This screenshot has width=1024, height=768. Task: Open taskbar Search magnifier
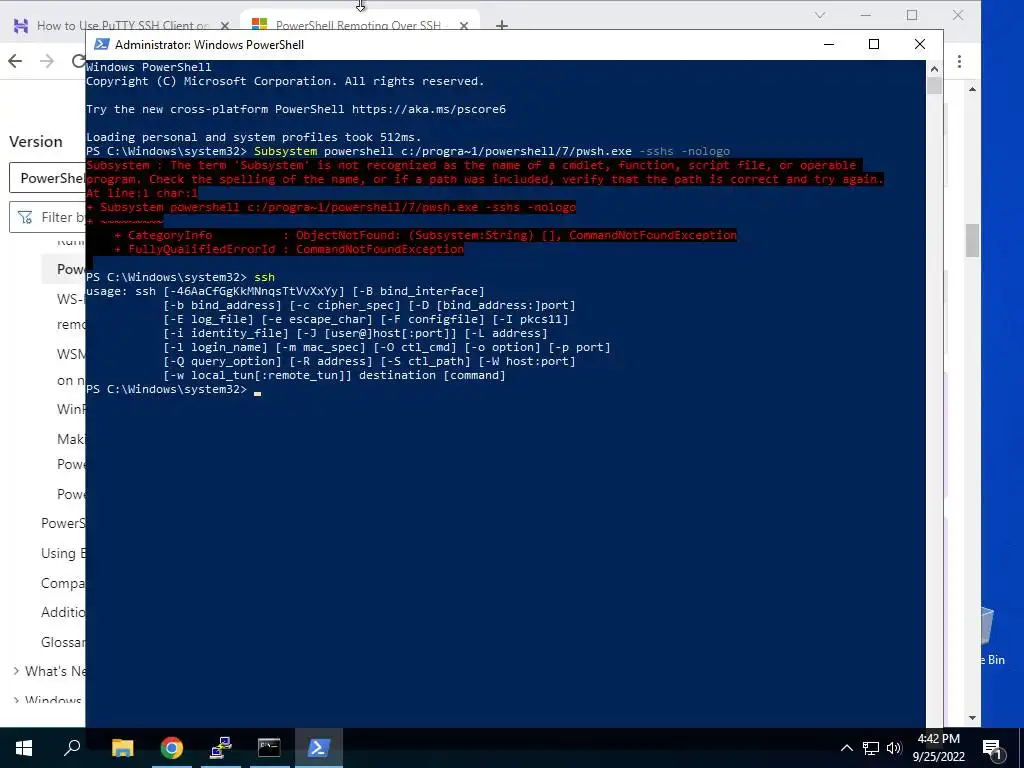(x=72, y=748)
